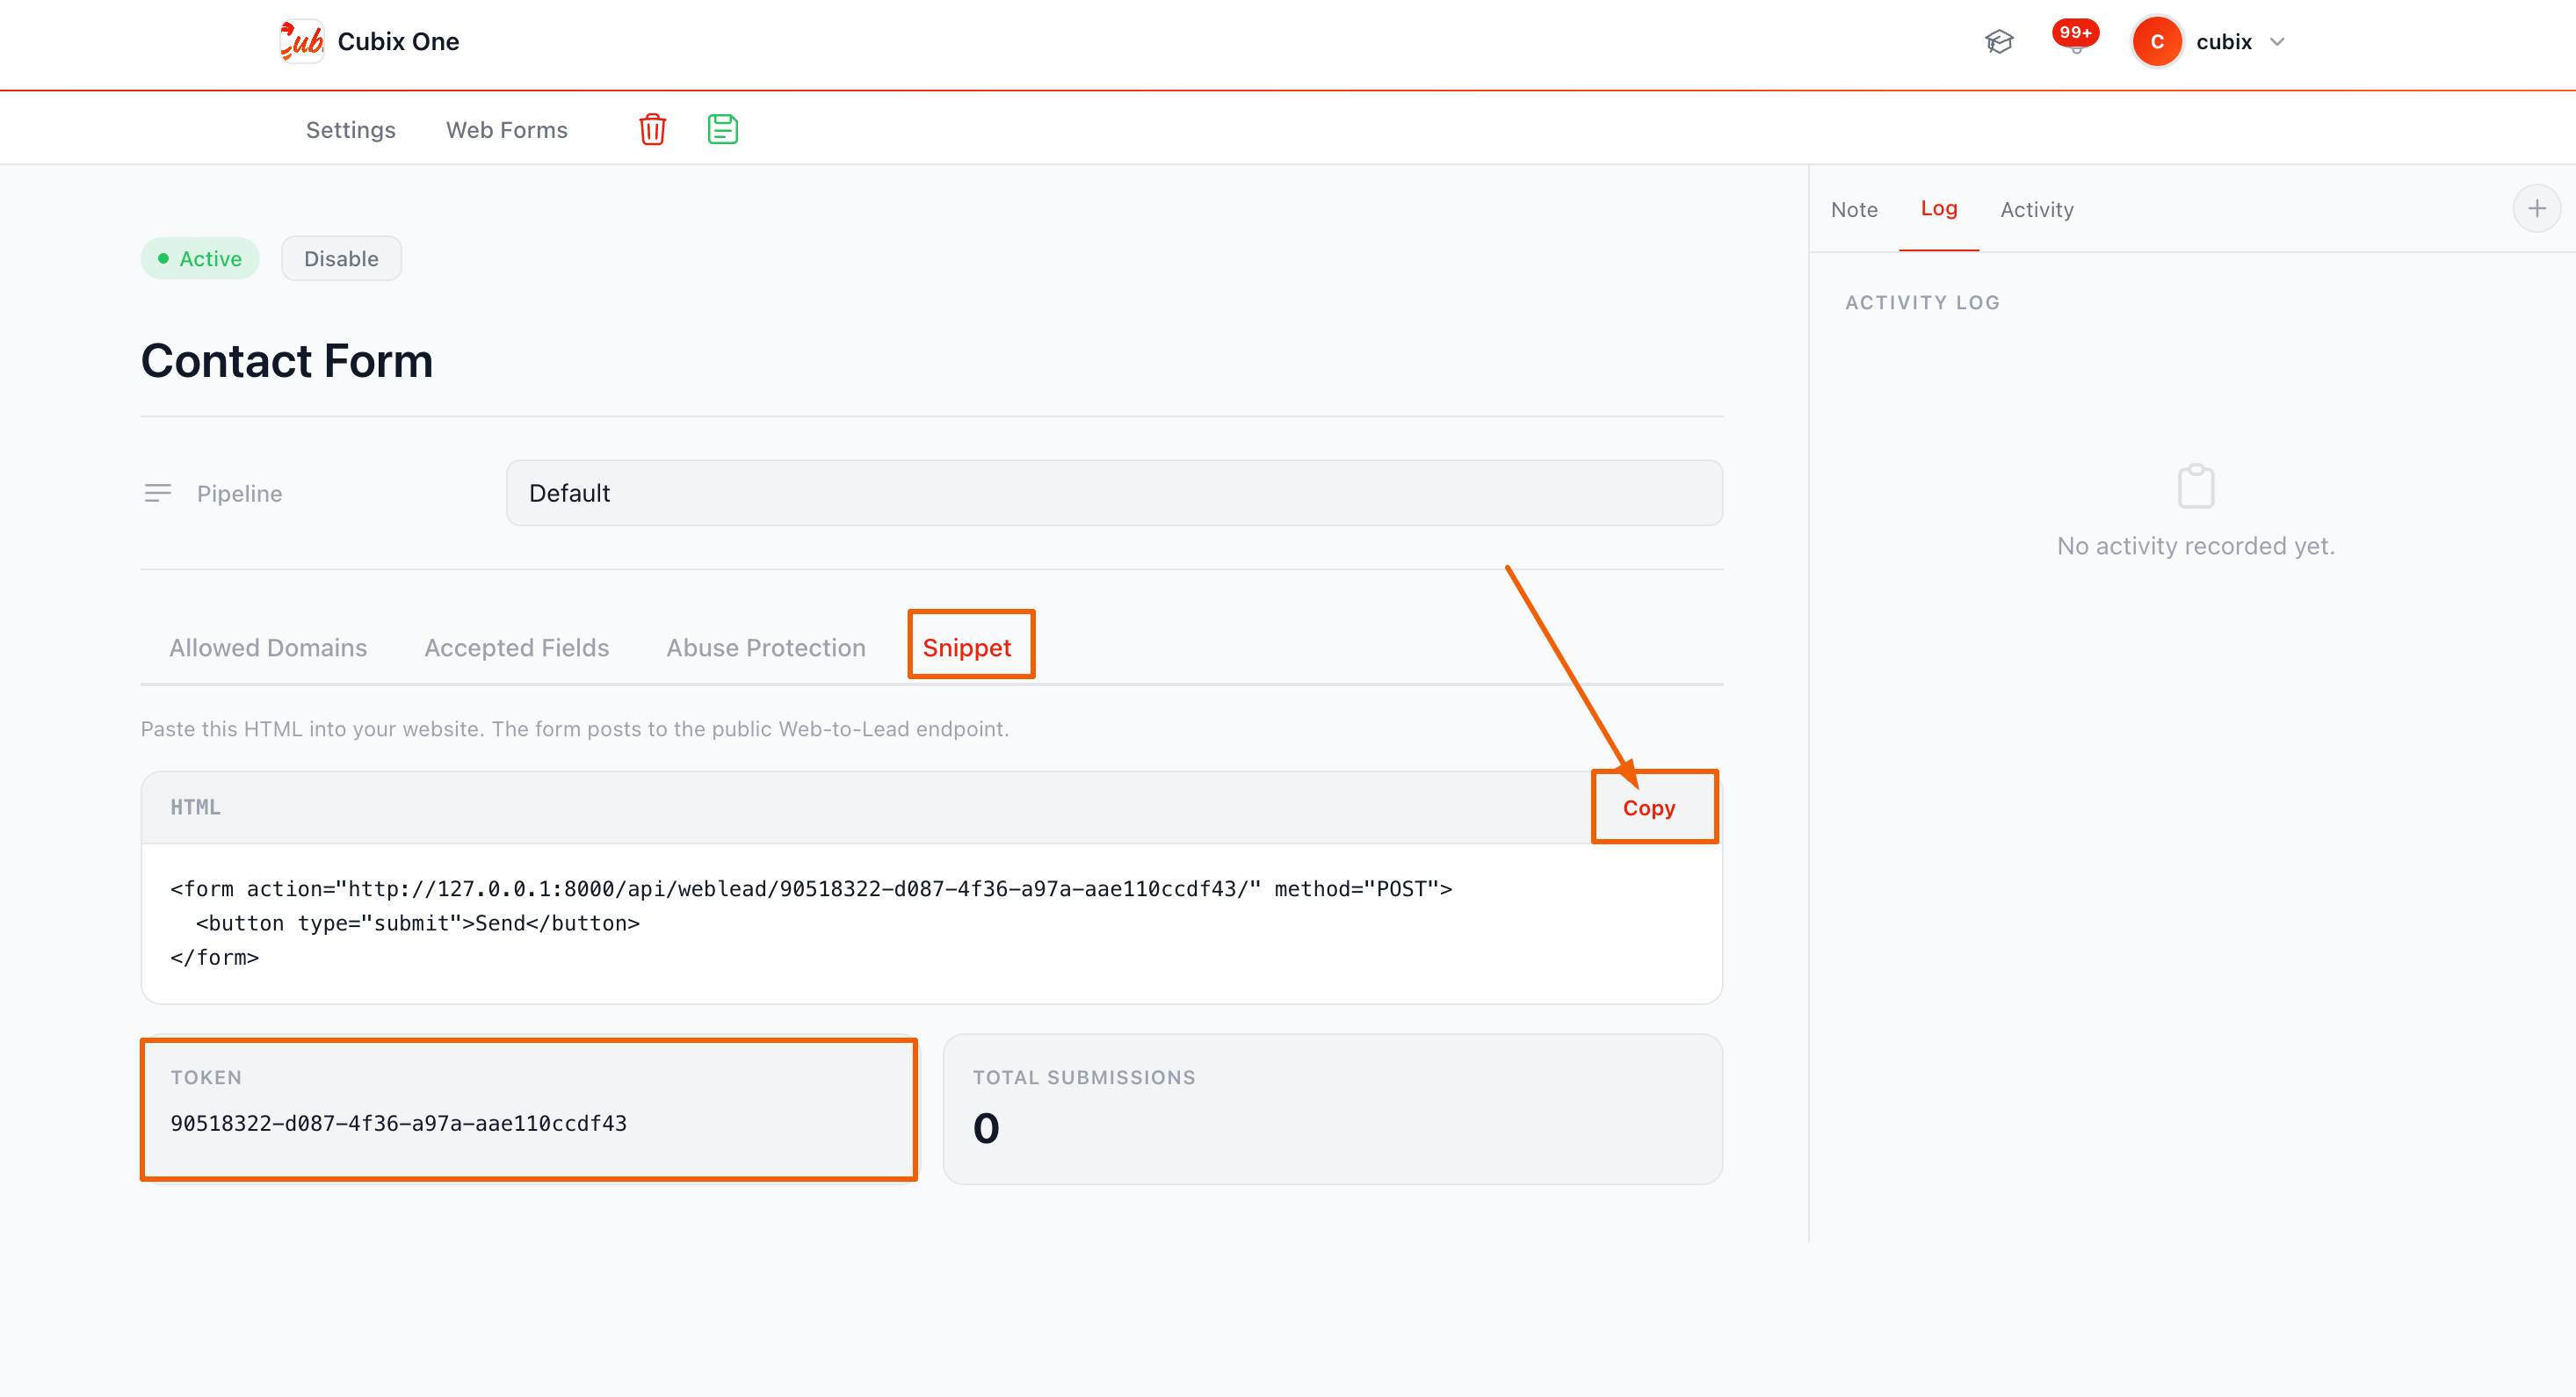Open the Settings menu item
The height and width of the screenshot is (1397, 2576).
pyautogui.click(x=350, y=130)
